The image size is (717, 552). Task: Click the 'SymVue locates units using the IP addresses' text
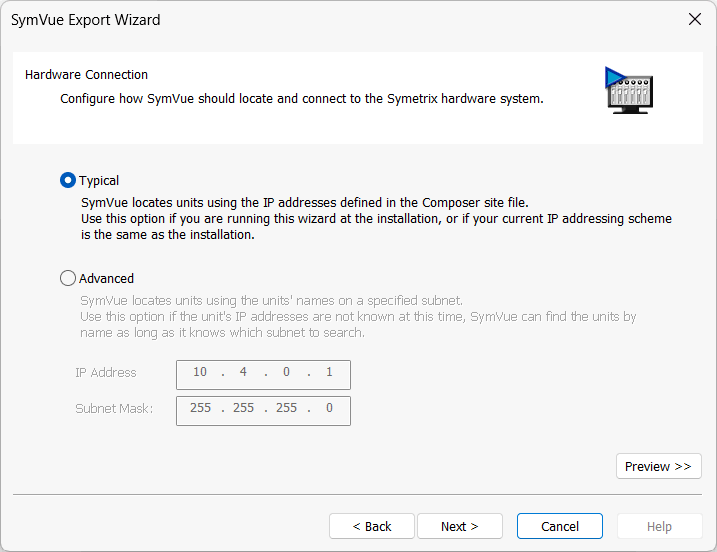coord(305,203)
